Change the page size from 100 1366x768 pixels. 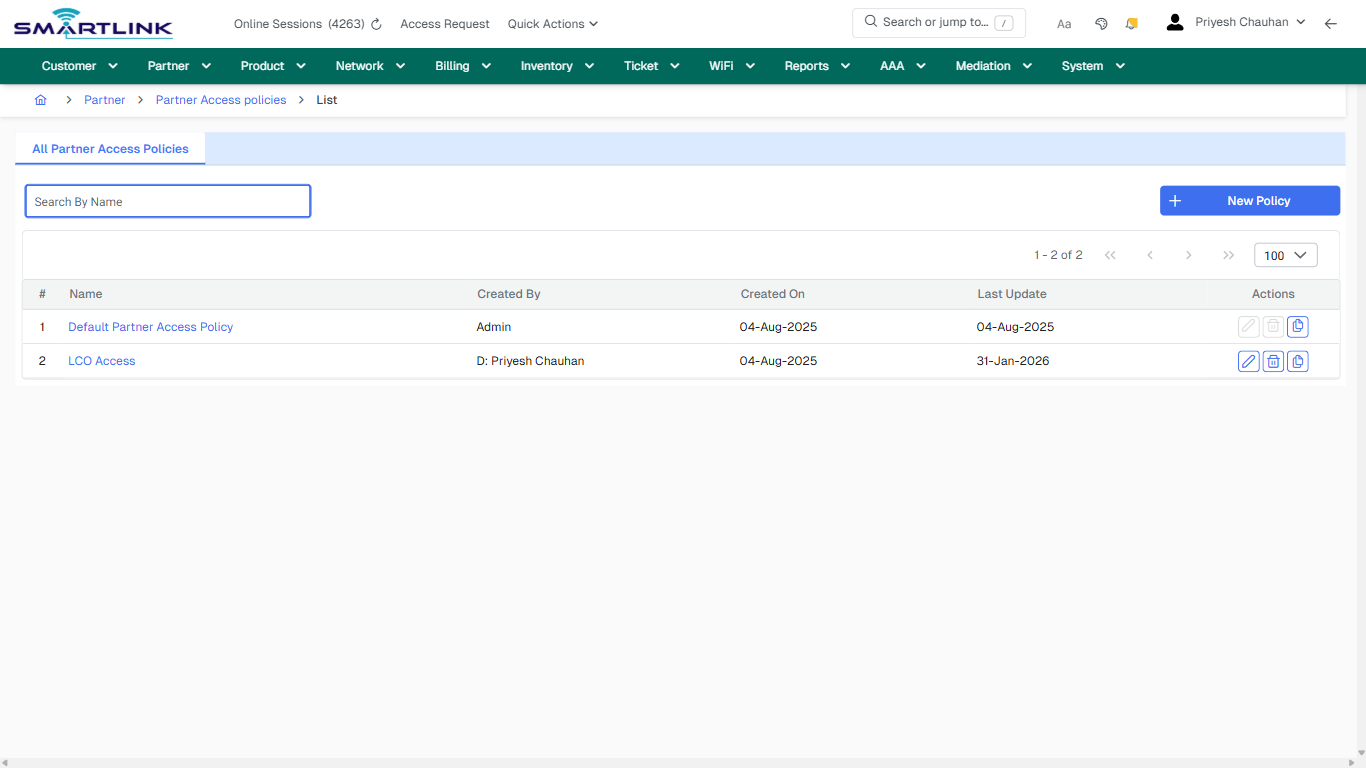point(1285,255)
